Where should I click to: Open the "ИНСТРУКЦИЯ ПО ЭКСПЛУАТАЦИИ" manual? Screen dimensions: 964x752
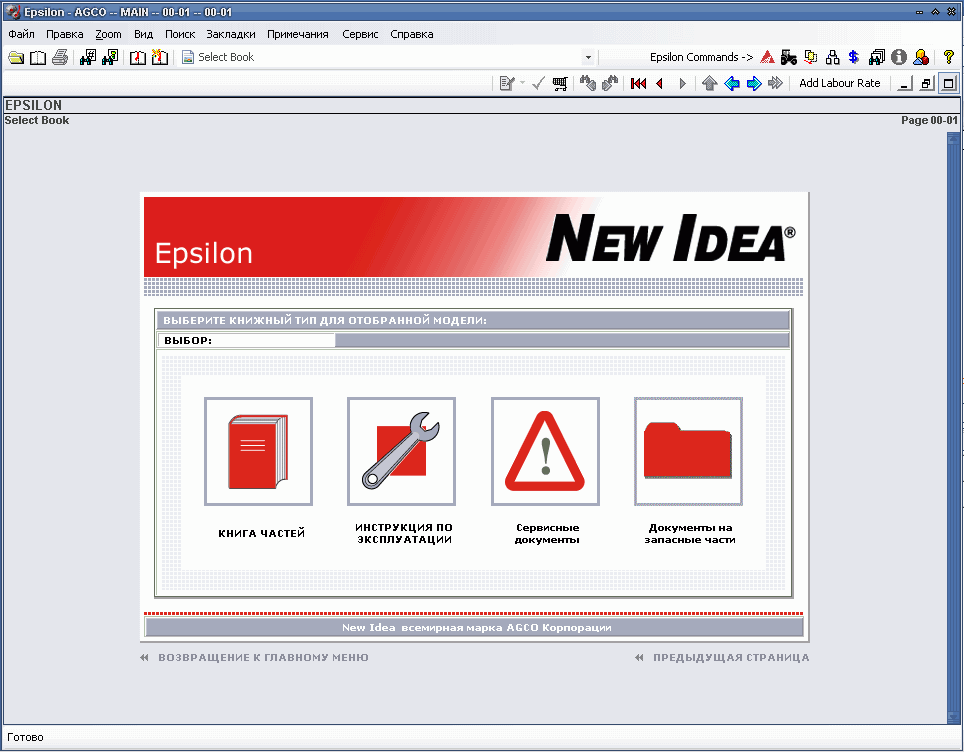401,451
